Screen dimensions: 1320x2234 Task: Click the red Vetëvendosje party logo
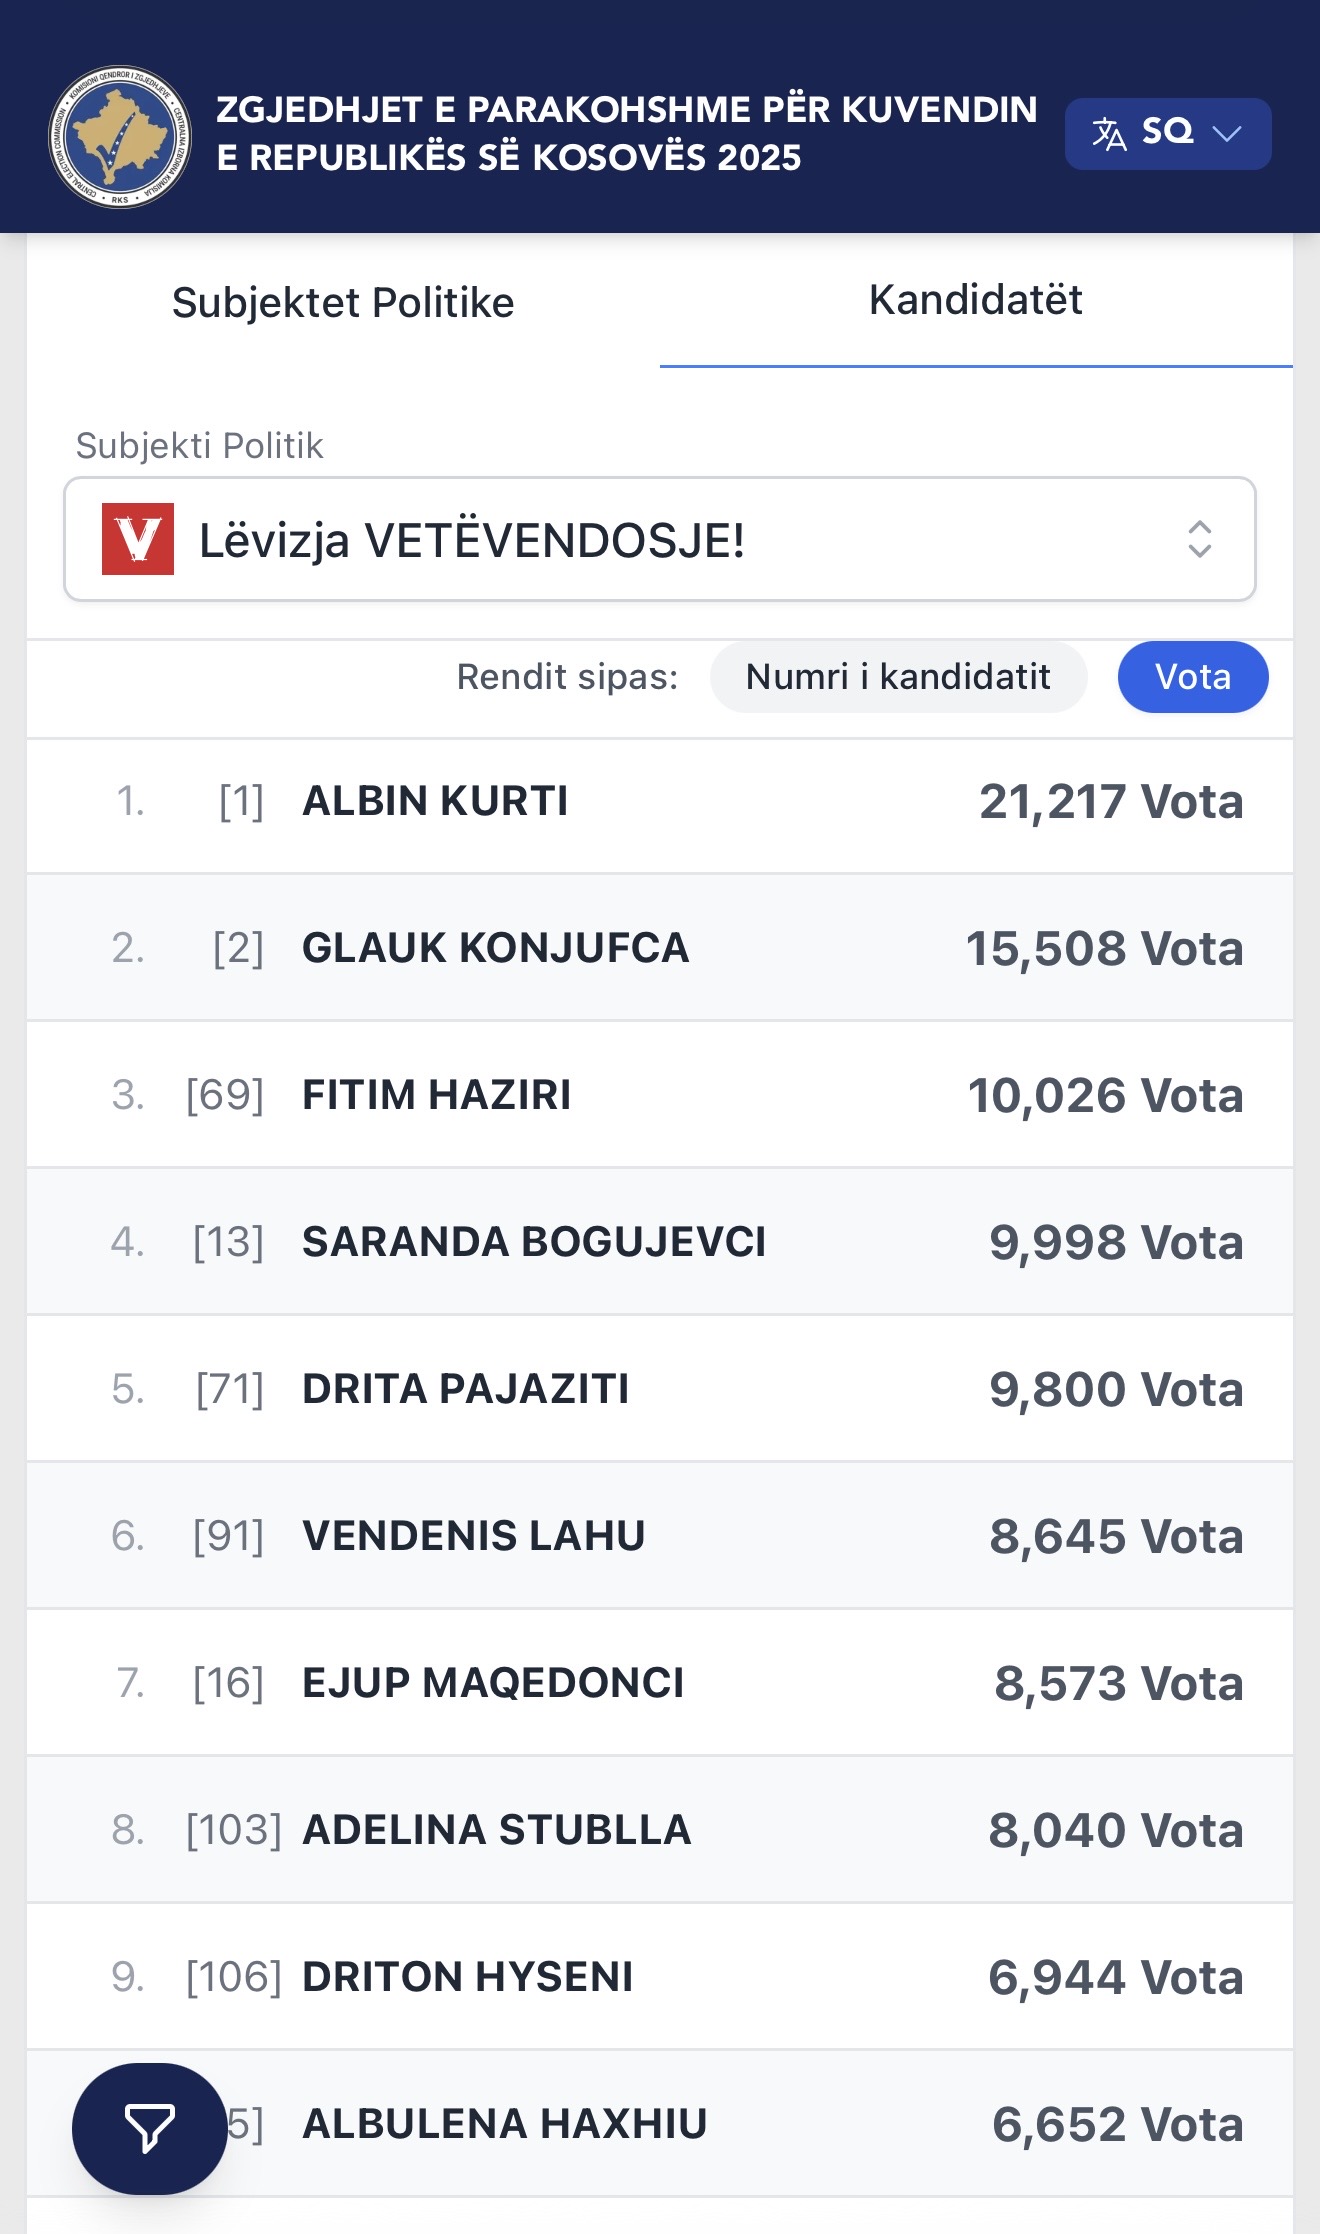coord(138,539)
